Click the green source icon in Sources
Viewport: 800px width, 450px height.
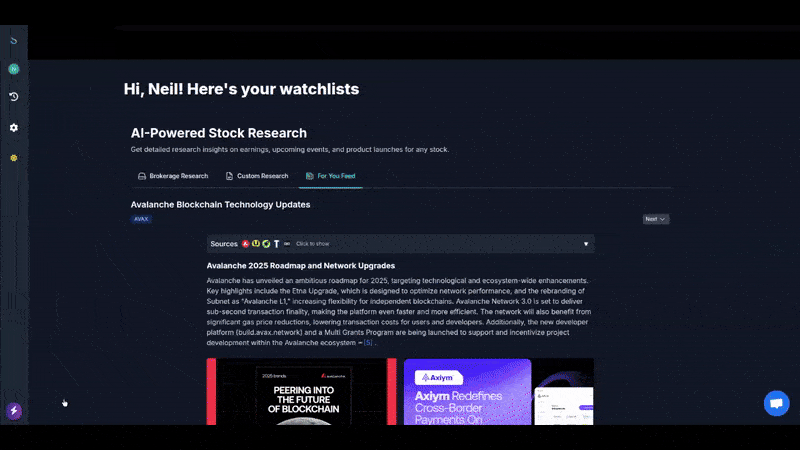266,244
